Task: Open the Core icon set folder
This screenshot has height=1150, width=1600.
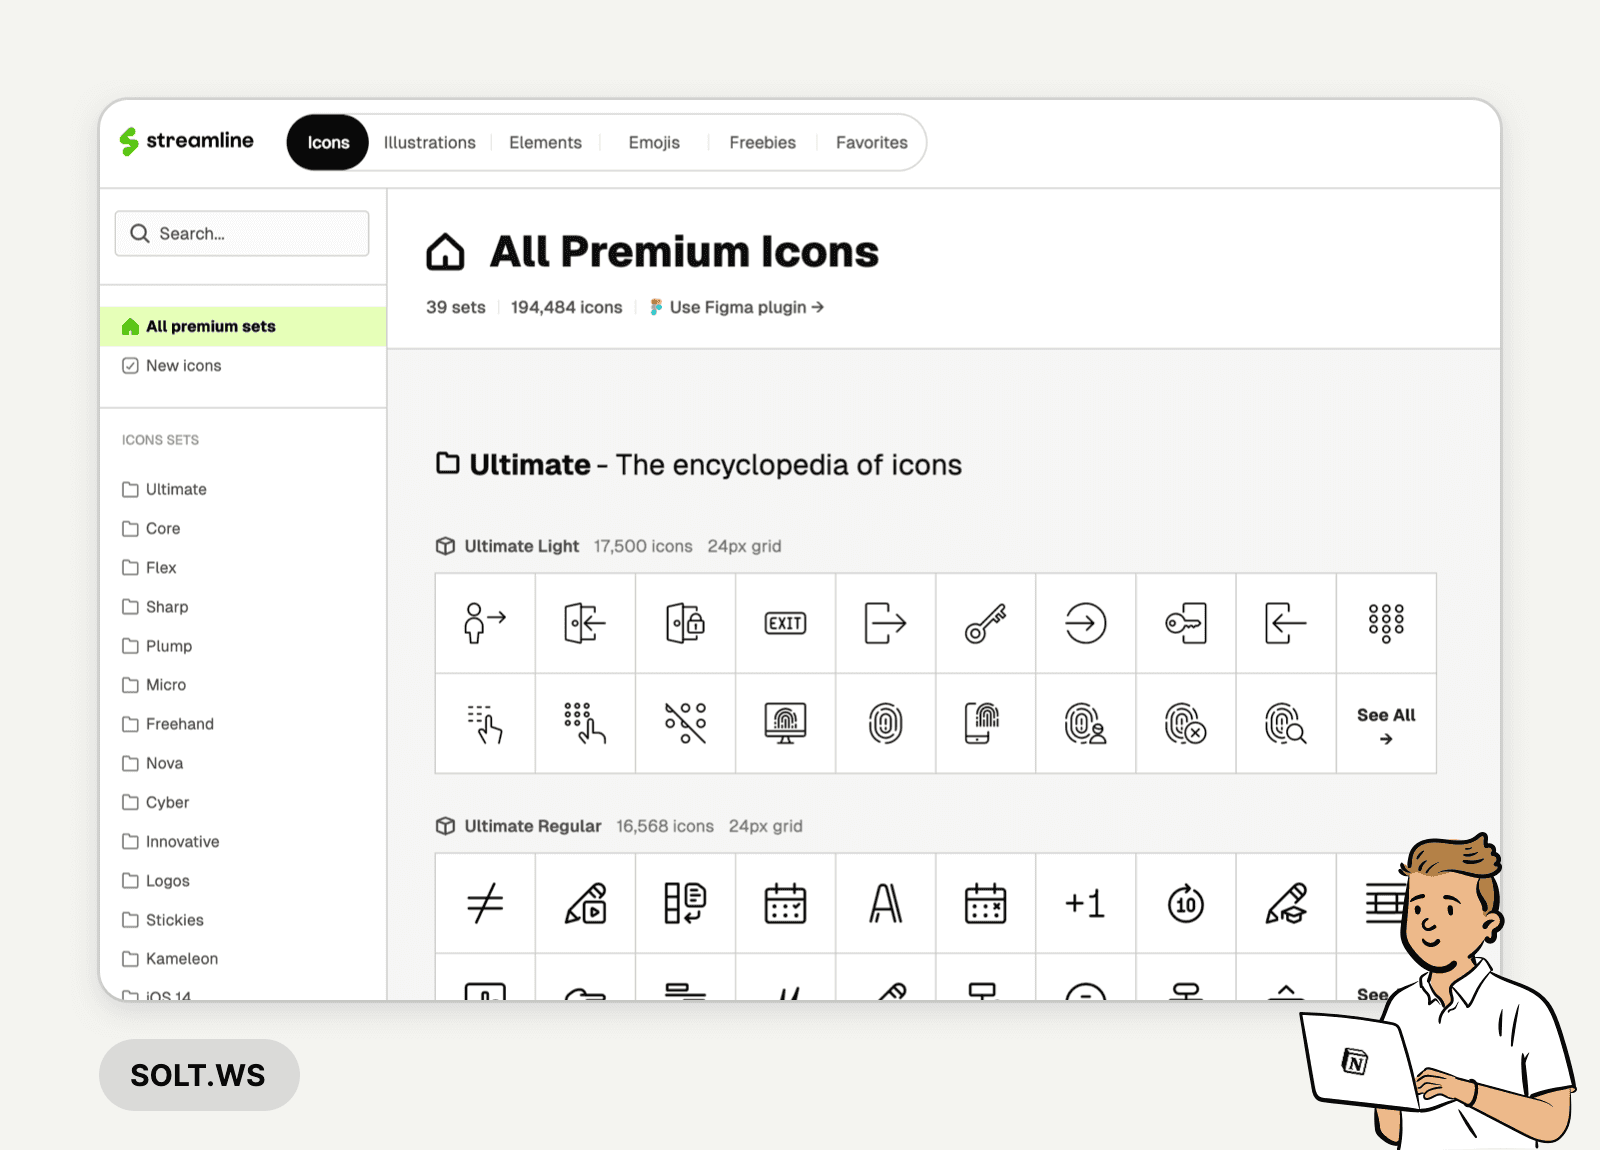Action: (x=151, y=528)
